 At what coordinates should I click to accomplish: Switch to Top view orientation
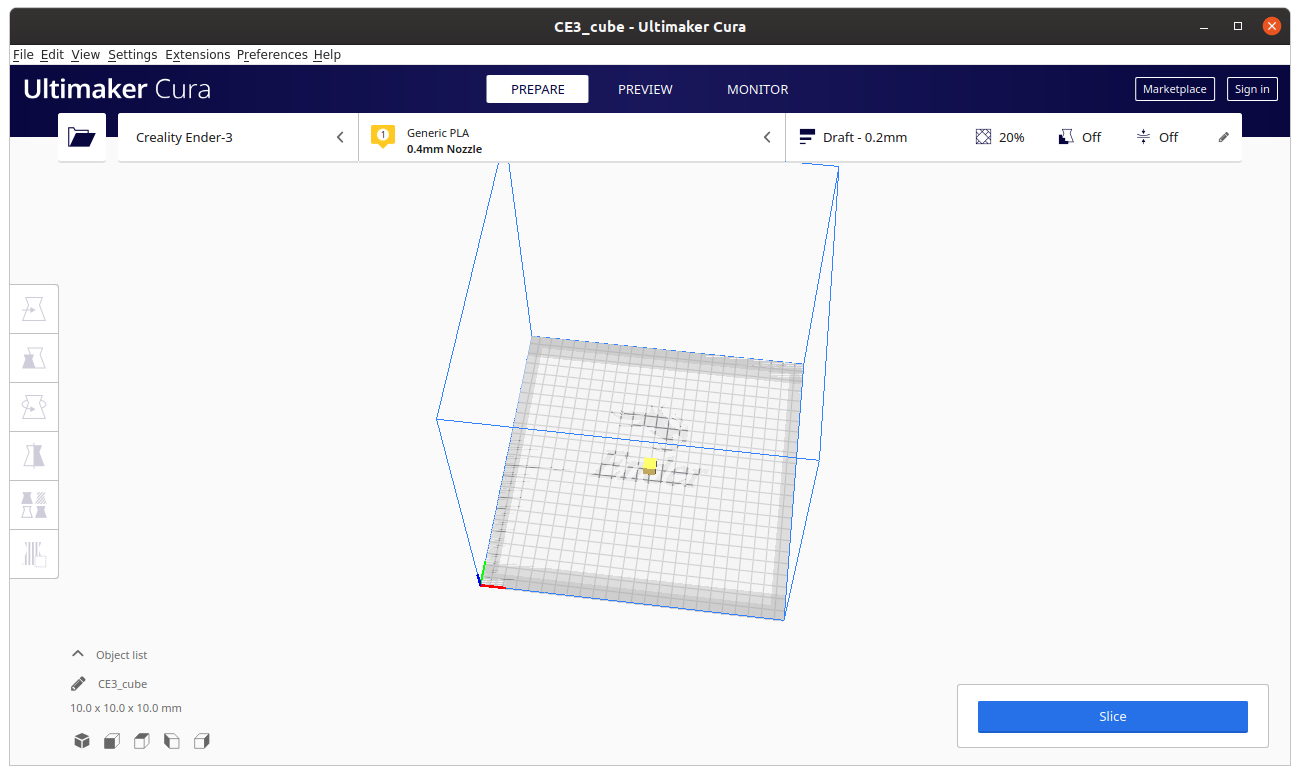tap(141, 740)
